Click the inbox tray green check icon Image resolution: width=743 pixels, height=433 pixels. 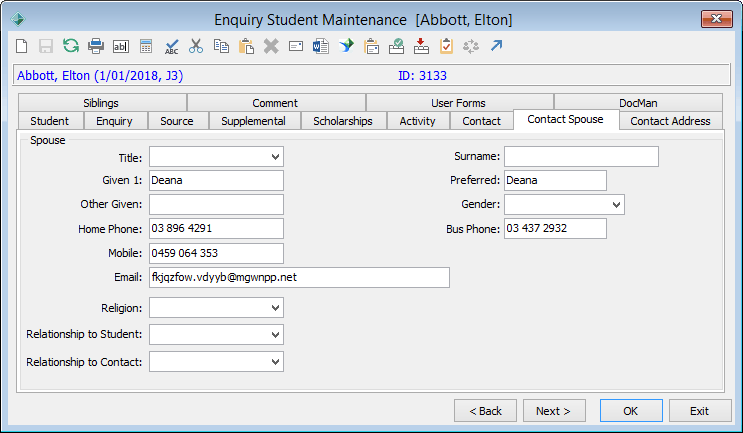(x=396, y=46)
